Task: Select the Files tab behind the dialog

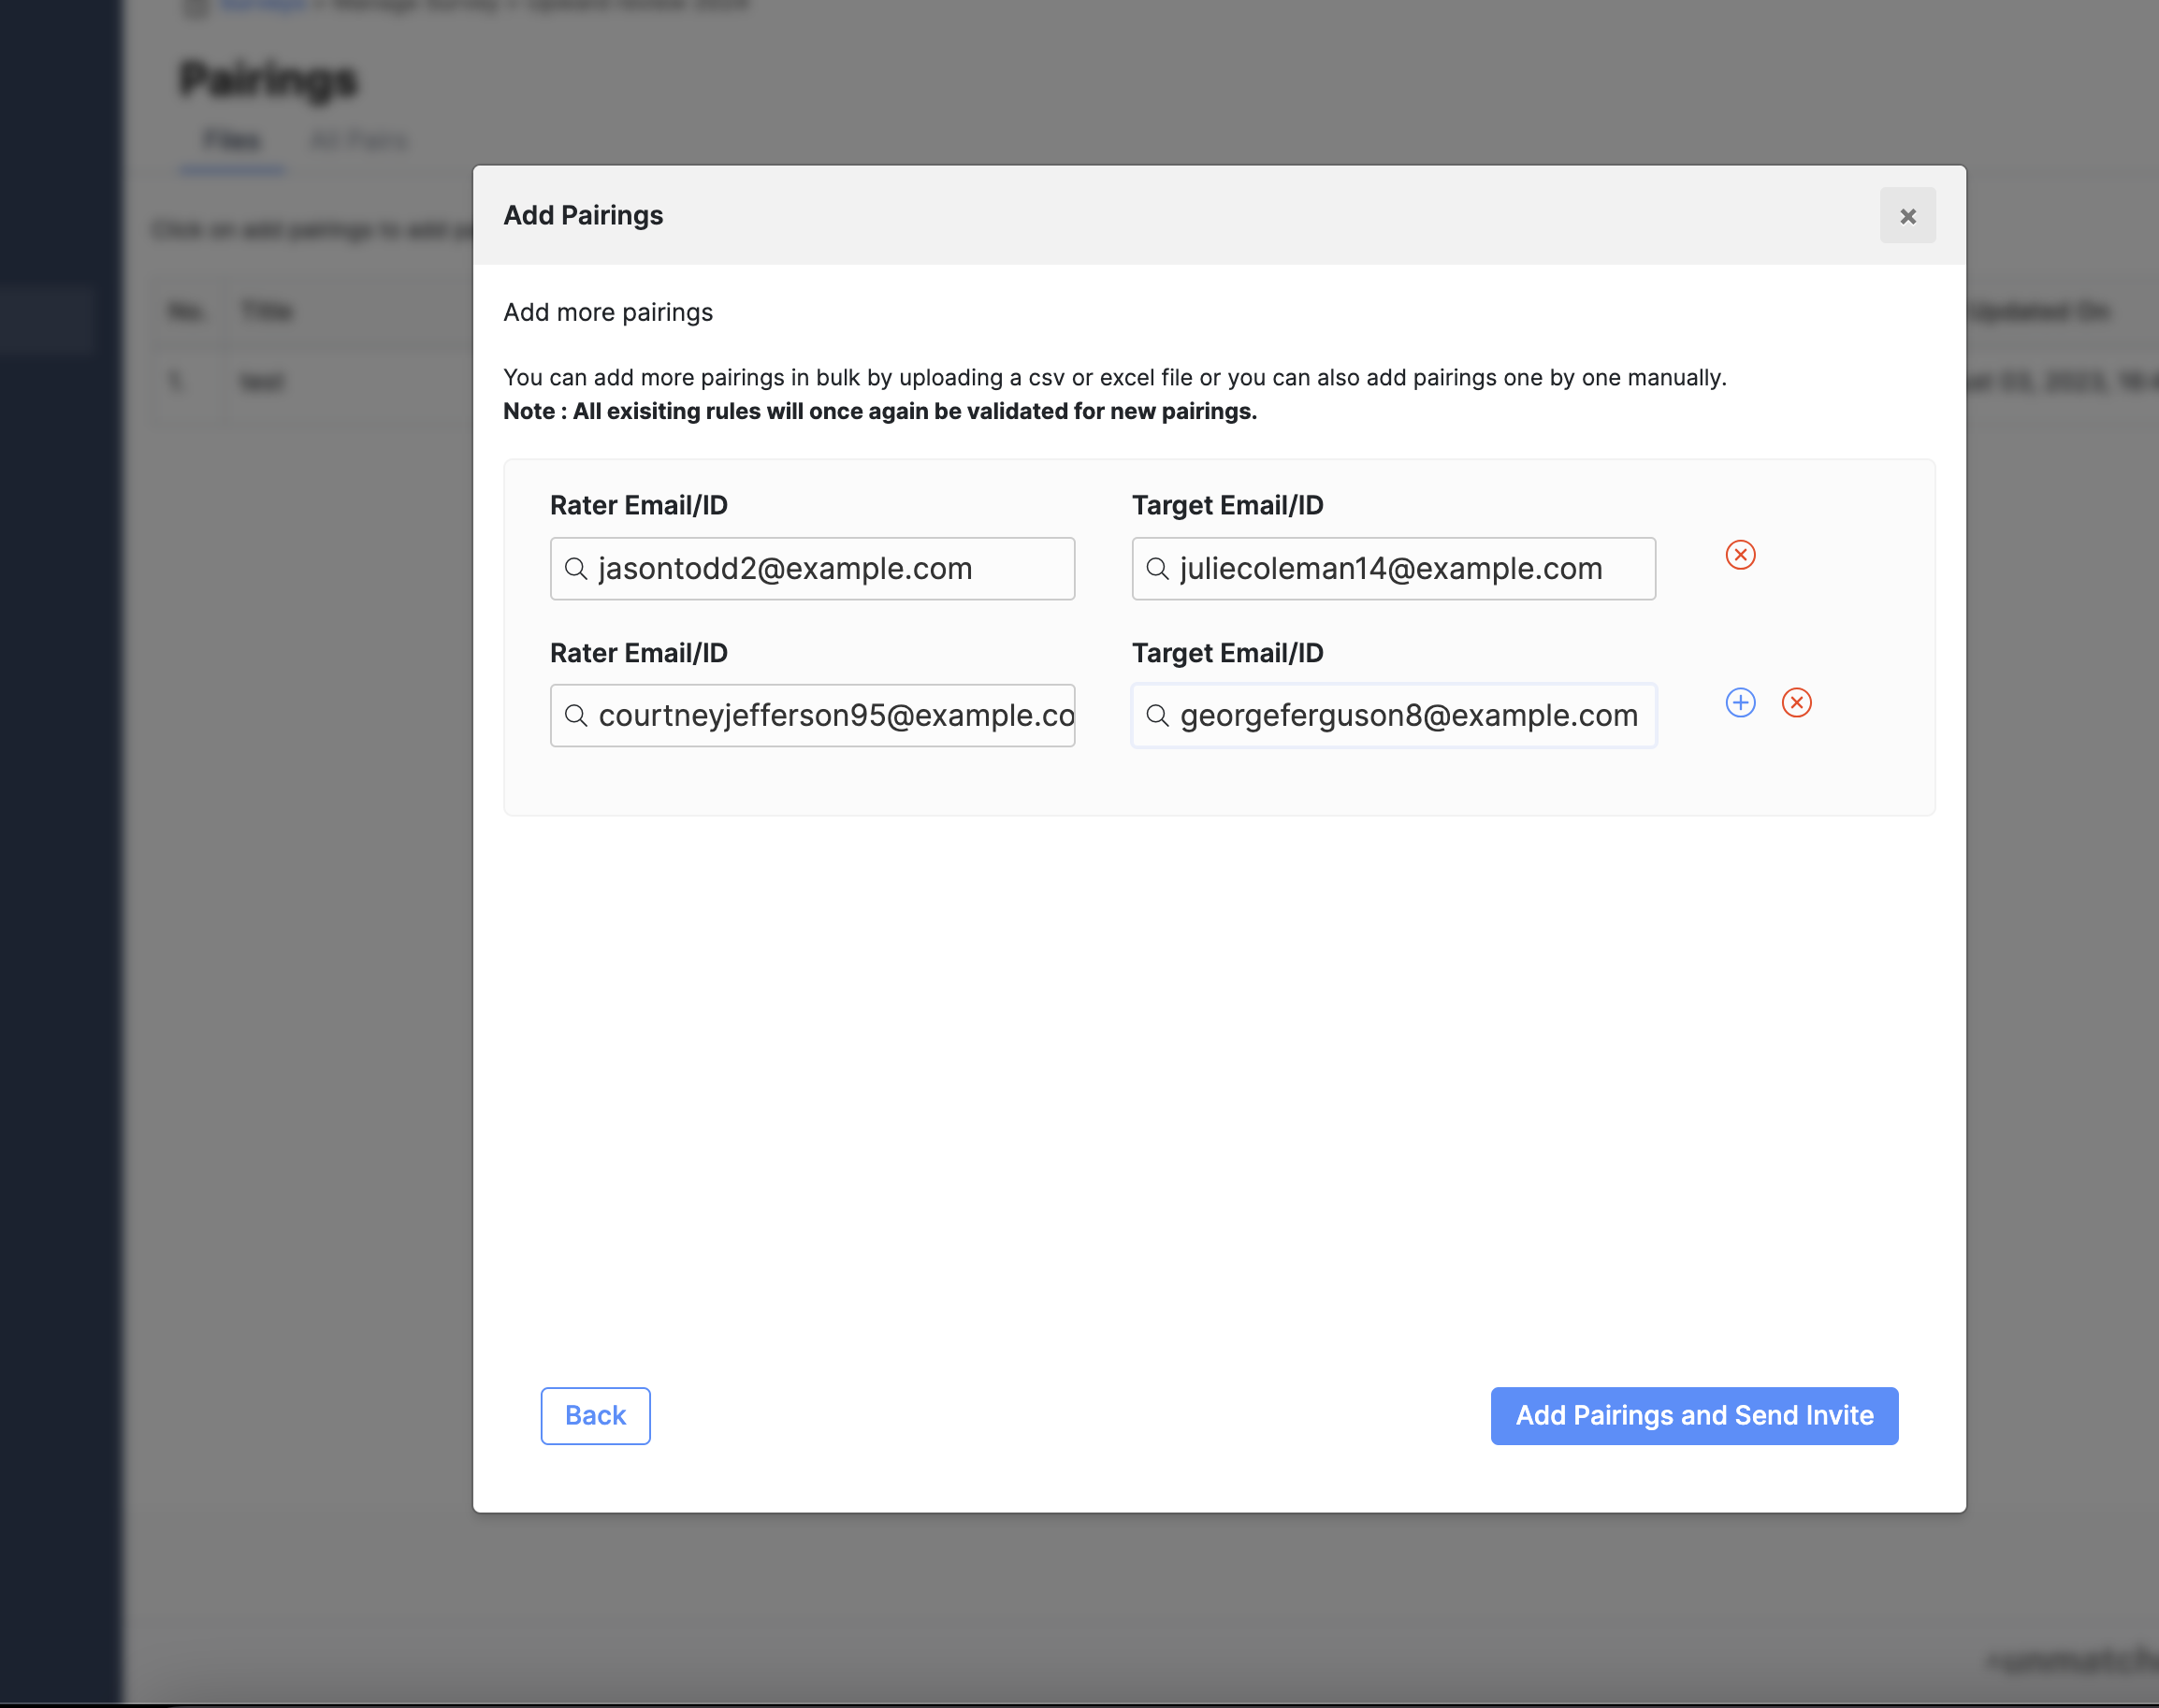Action: pyautogui.click(x=232, y=140)
